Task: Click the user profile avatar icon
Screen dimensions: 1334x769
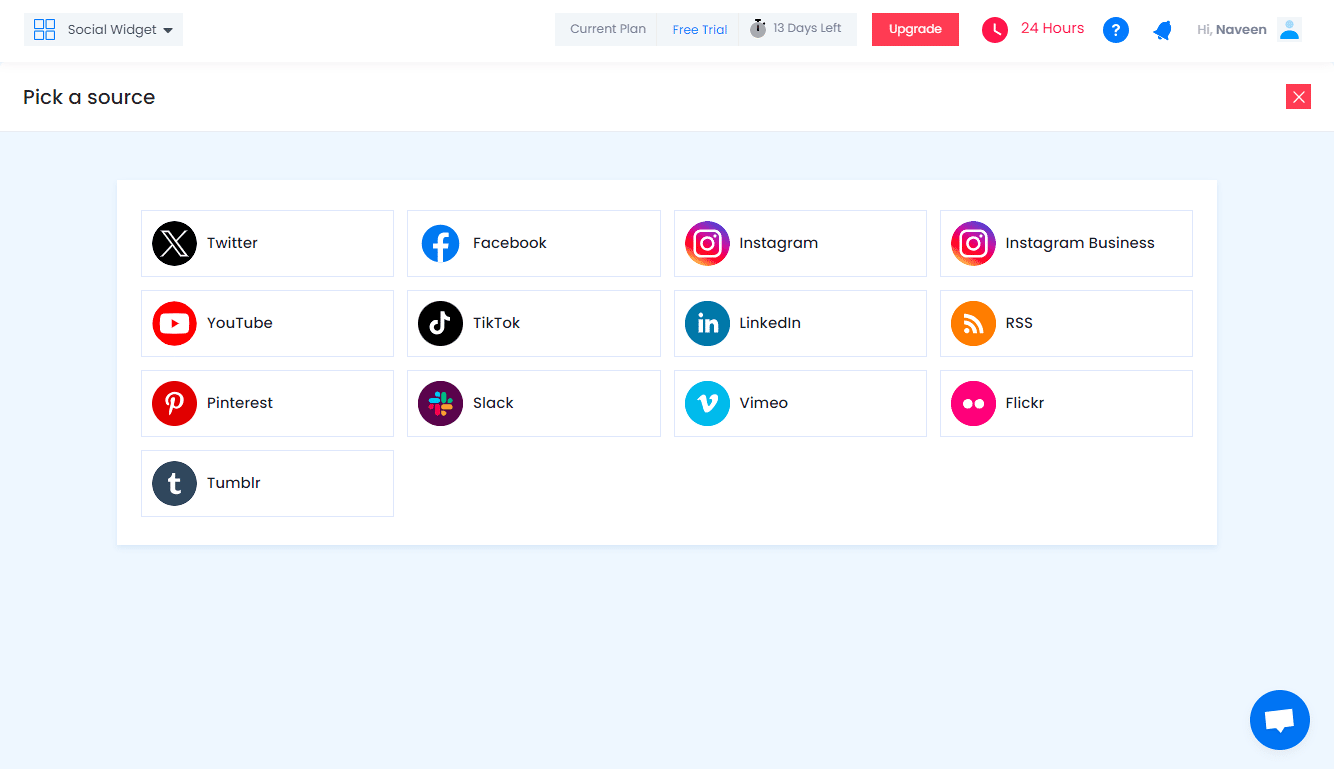Action: (1290, 29)
